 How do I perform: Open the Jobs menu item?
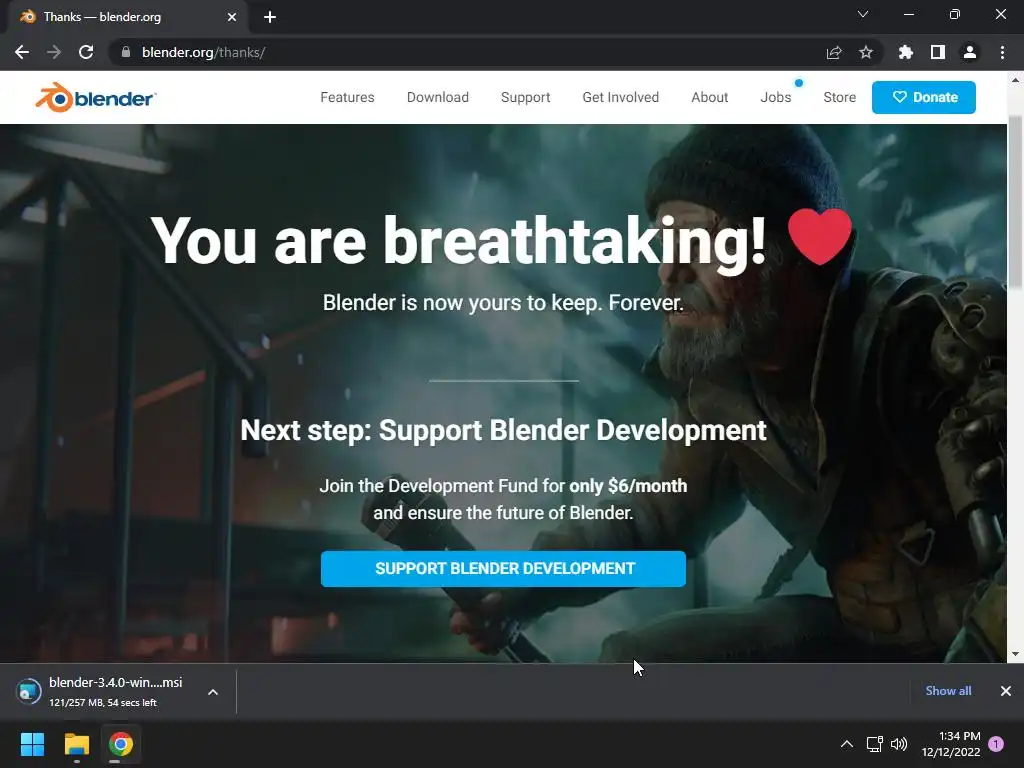click(x=776, y=97)
